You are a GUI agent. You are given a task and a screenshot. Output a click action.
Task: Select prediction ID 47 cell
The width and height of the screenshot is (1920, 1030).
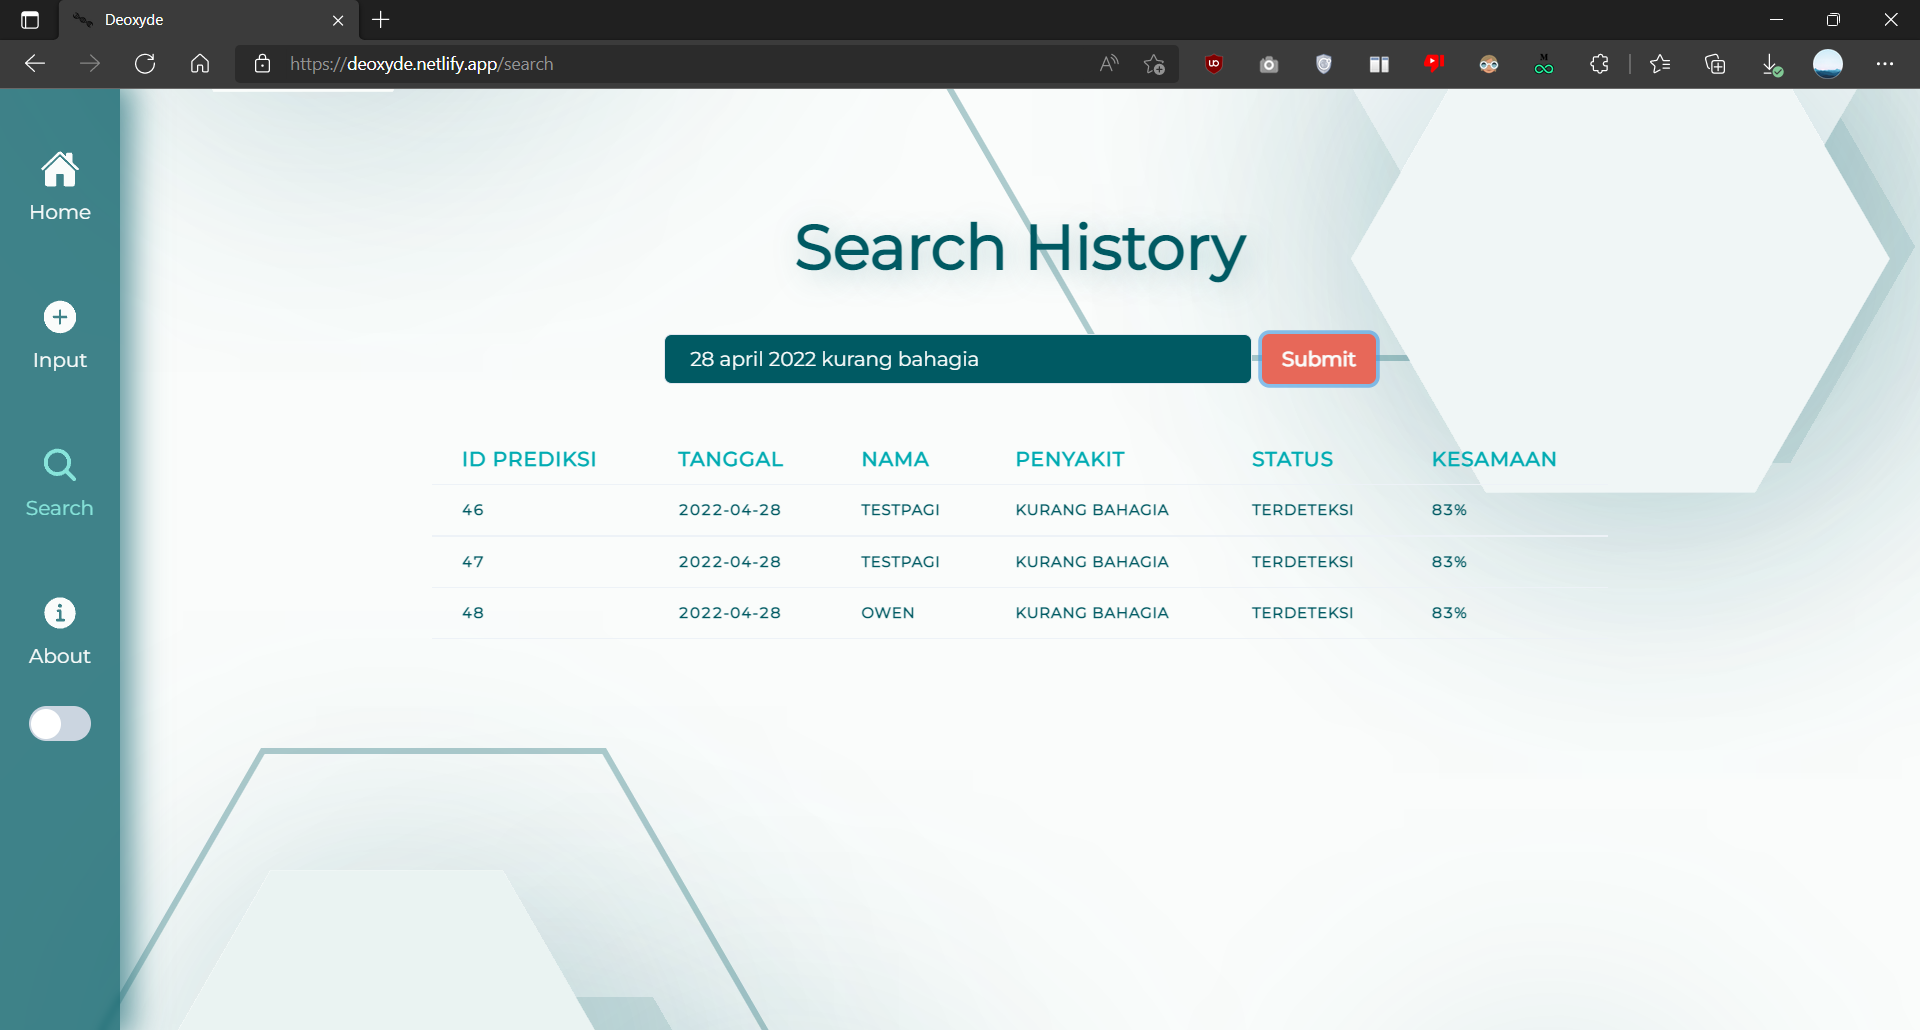(473, 562)
